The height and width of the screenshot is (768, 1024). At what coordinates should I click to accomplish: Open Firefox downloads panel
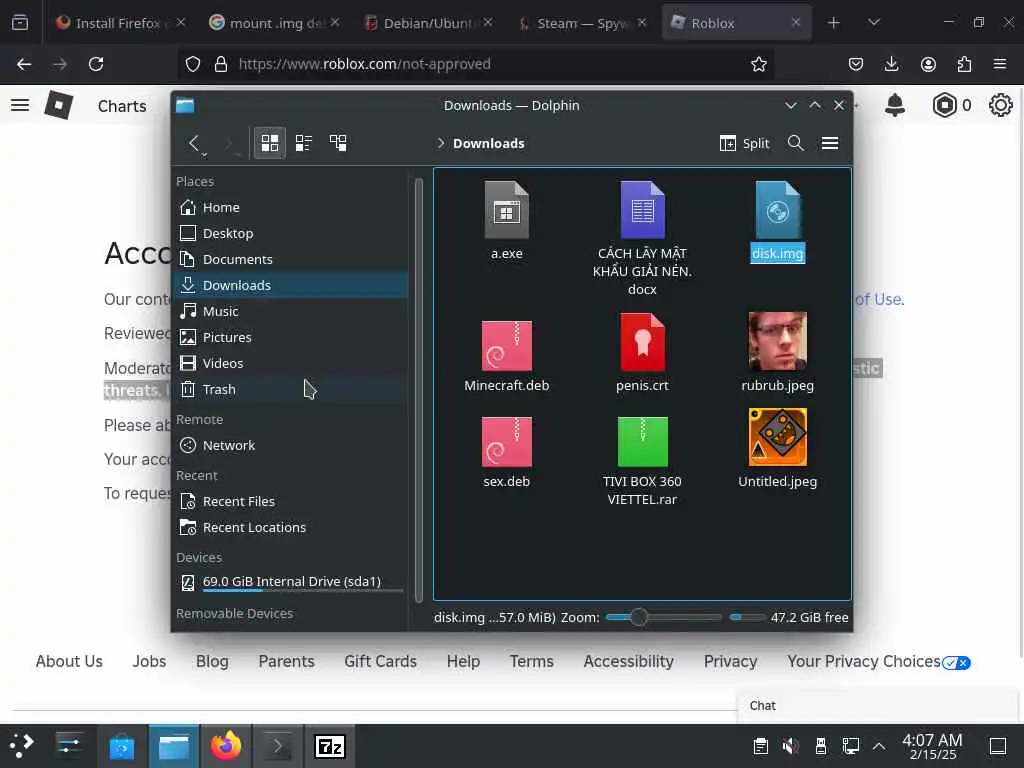coord(891,64)
